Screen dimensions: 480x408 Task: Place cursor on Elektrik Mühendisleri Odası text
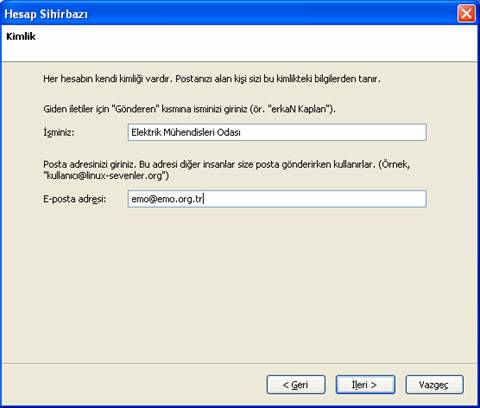point(186,132)
